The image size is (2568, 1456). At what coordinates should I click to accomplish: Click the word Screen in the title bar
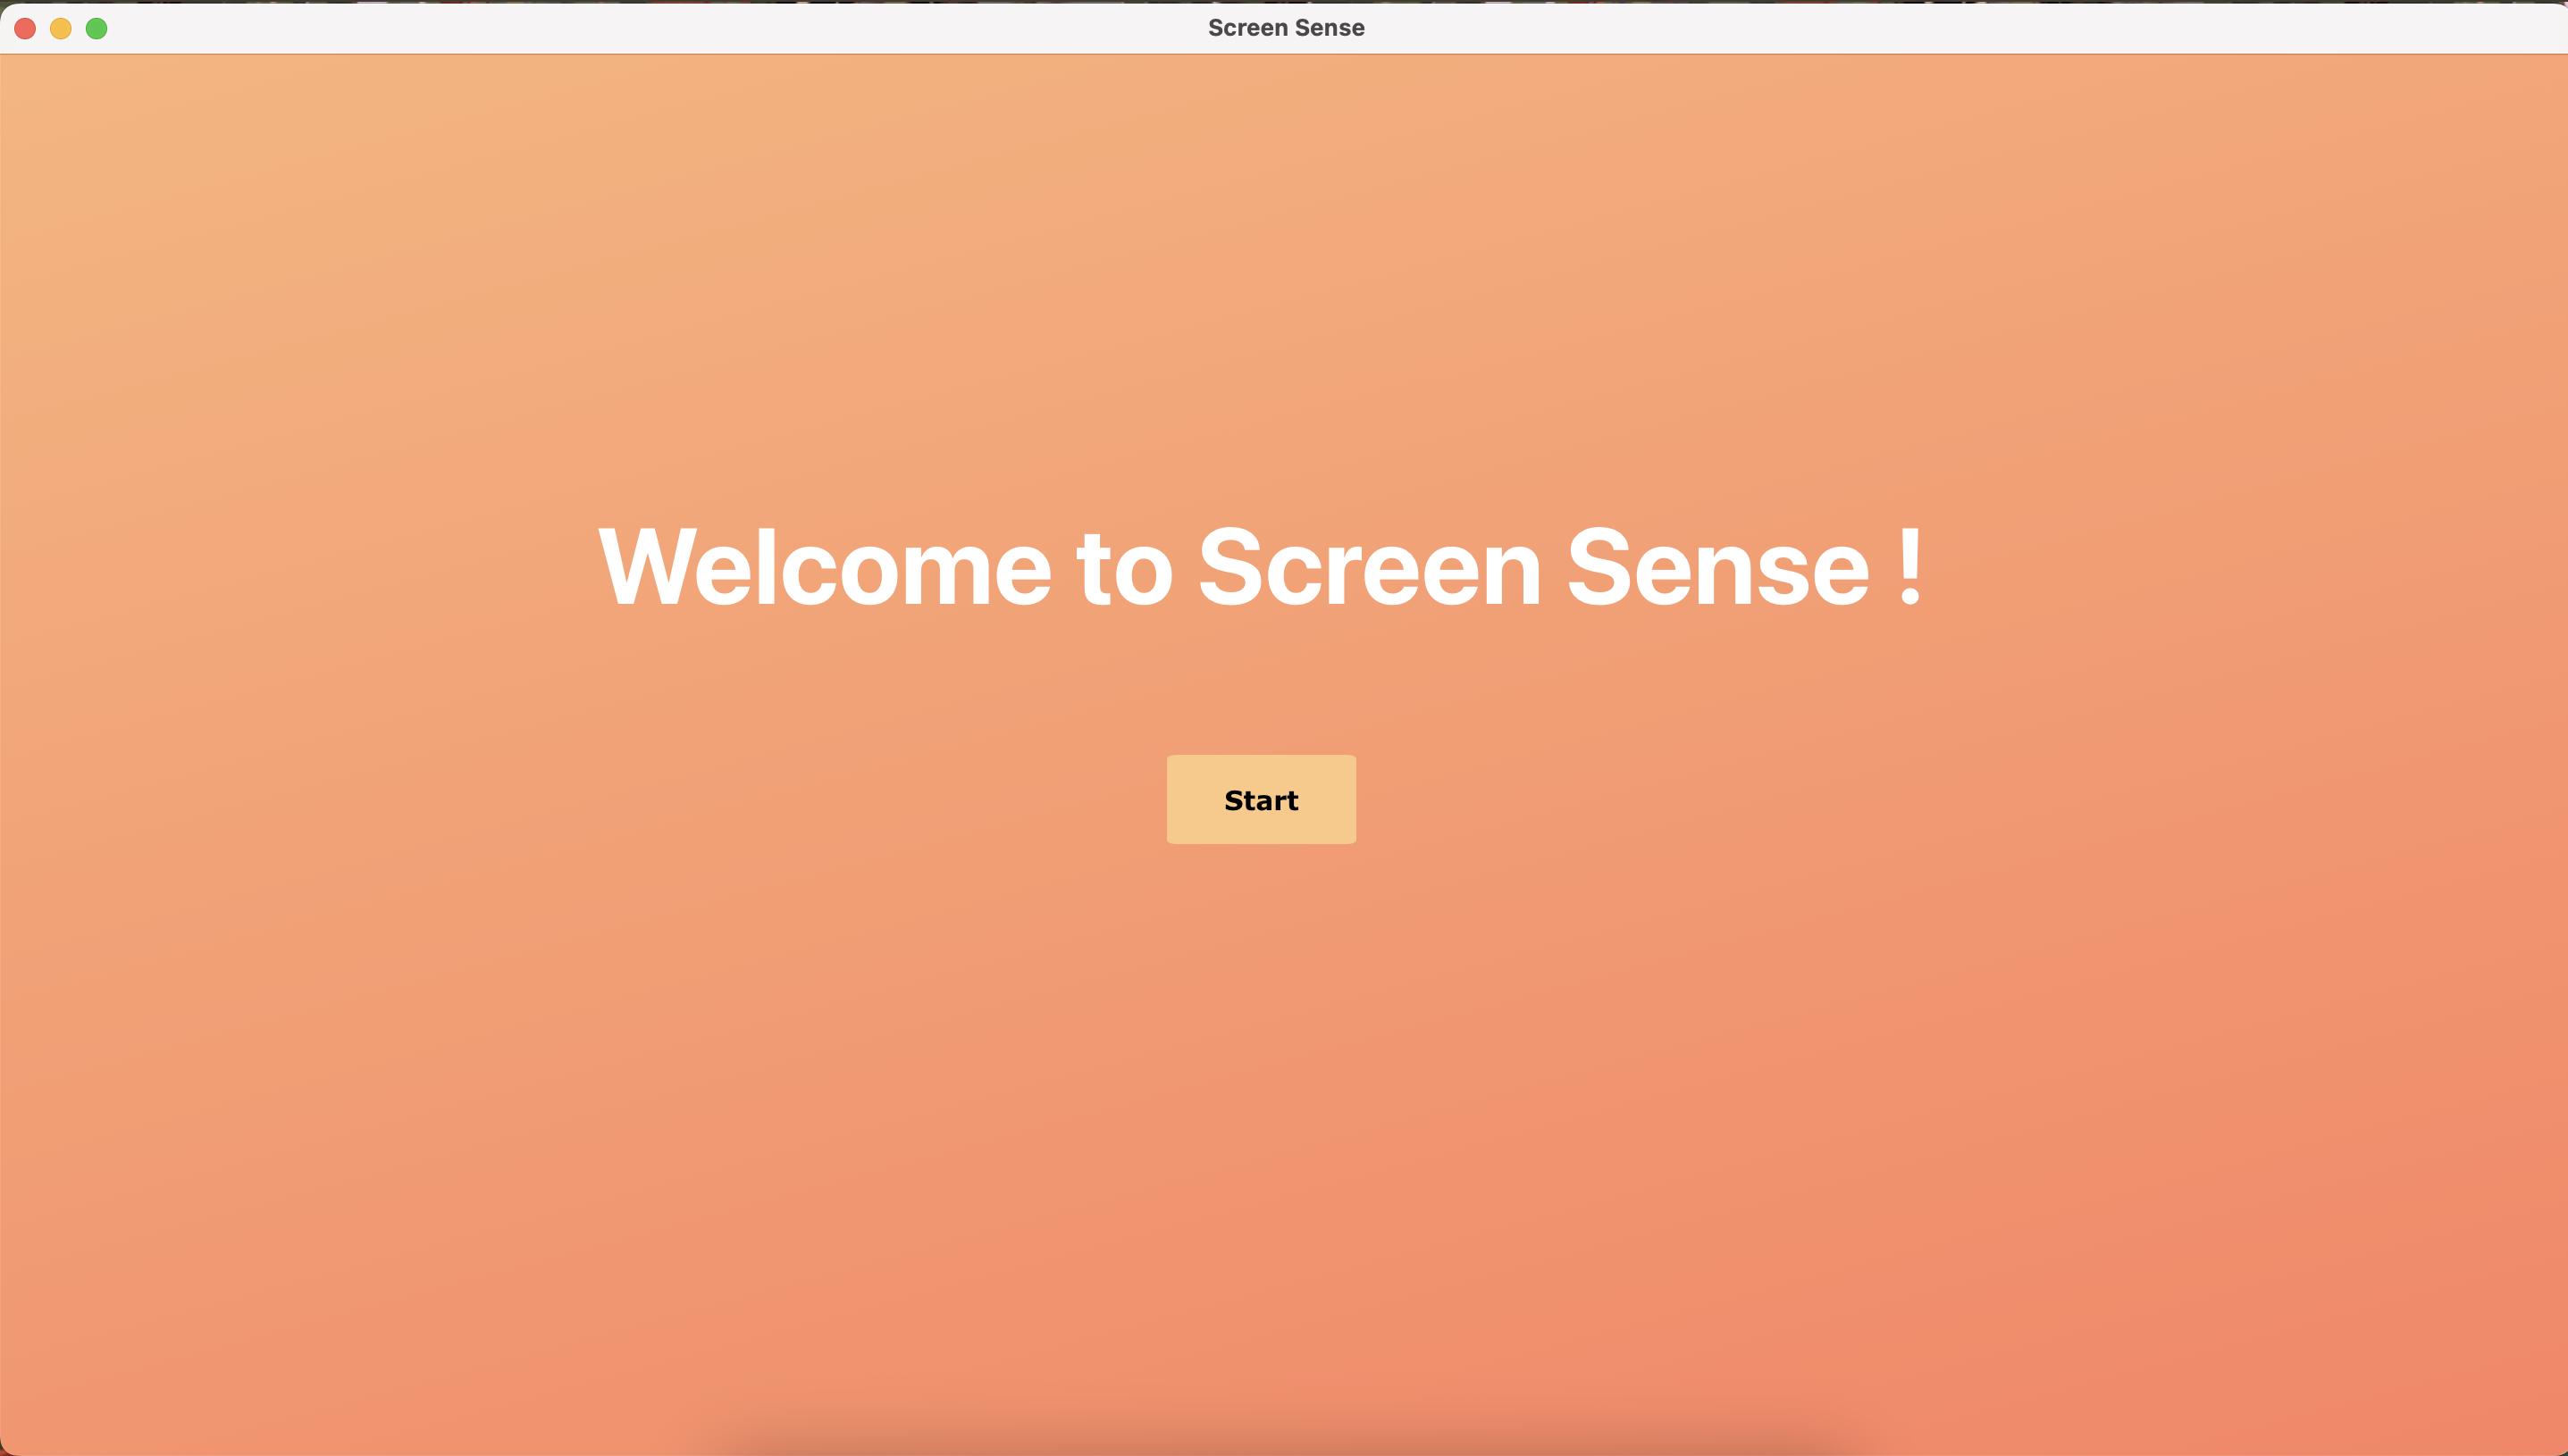tap(1247, 28)
